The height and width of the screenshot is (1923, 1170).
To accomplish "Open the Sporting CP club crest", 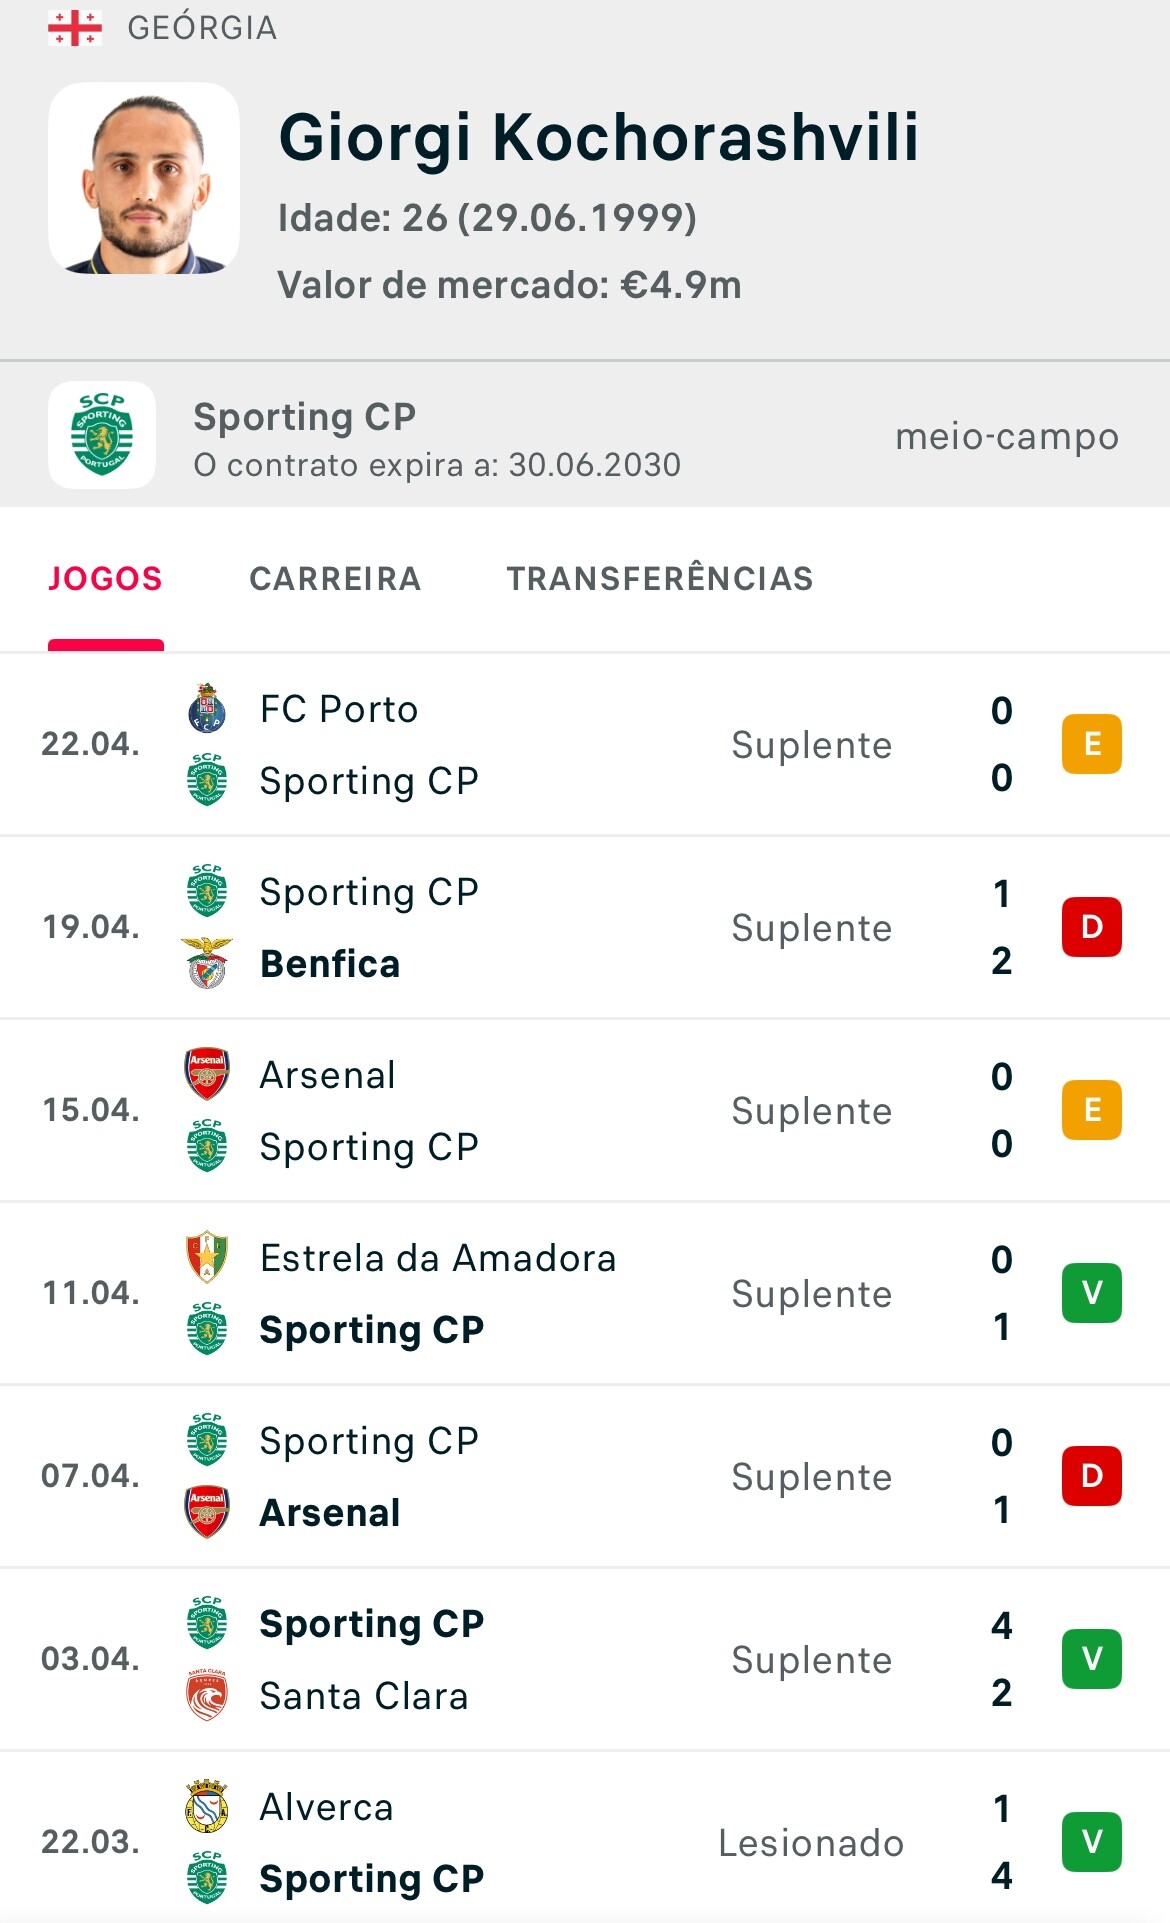I will pyautogui.click(x=102, y=435).
